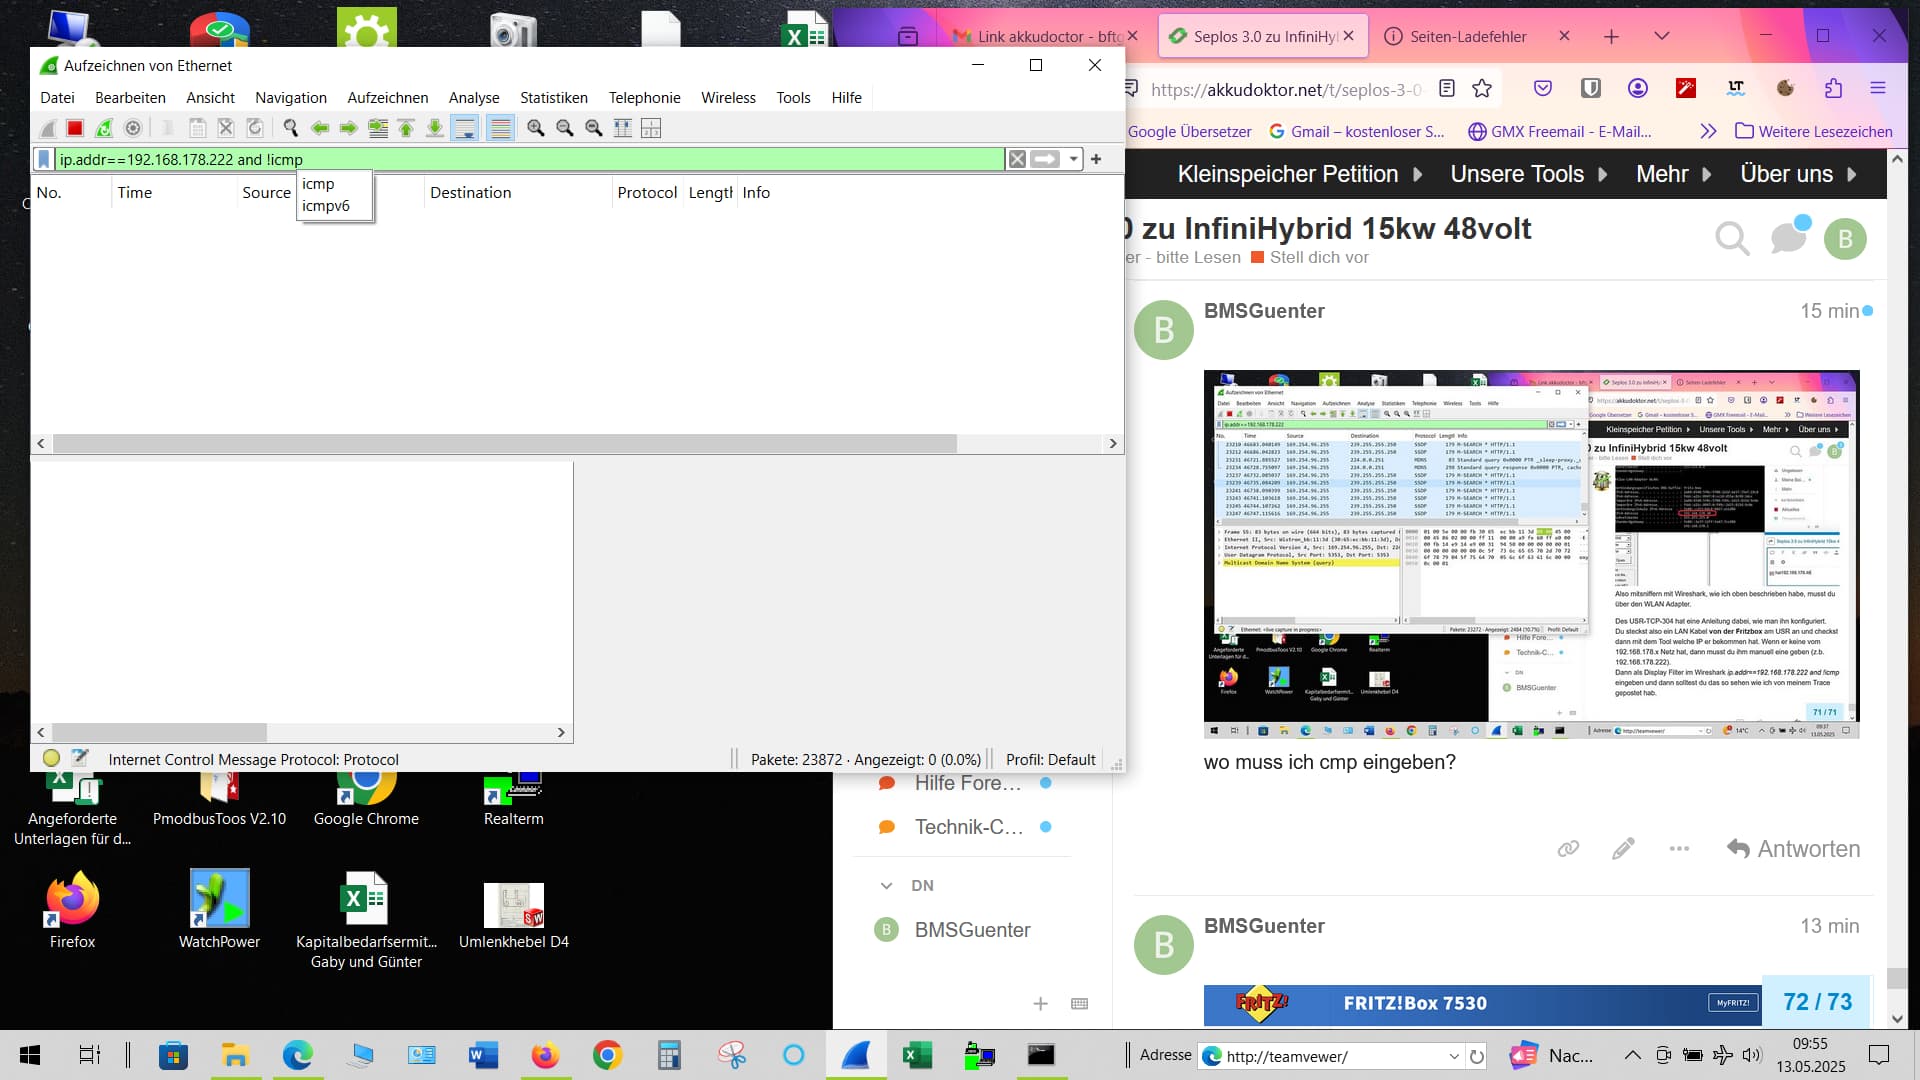1920x1080 pixels.
Task: Restart the current packet capture
Action: tap(104, 128)
